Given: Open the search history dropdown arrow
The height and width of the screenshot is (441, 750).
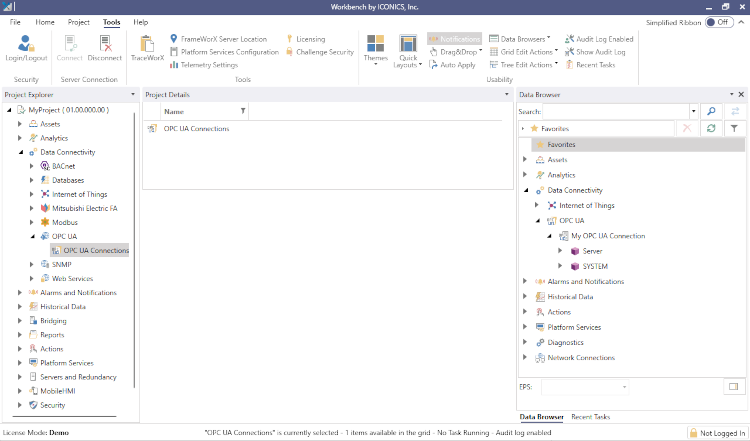Looking at the screenshot, I should coord(694,111).
